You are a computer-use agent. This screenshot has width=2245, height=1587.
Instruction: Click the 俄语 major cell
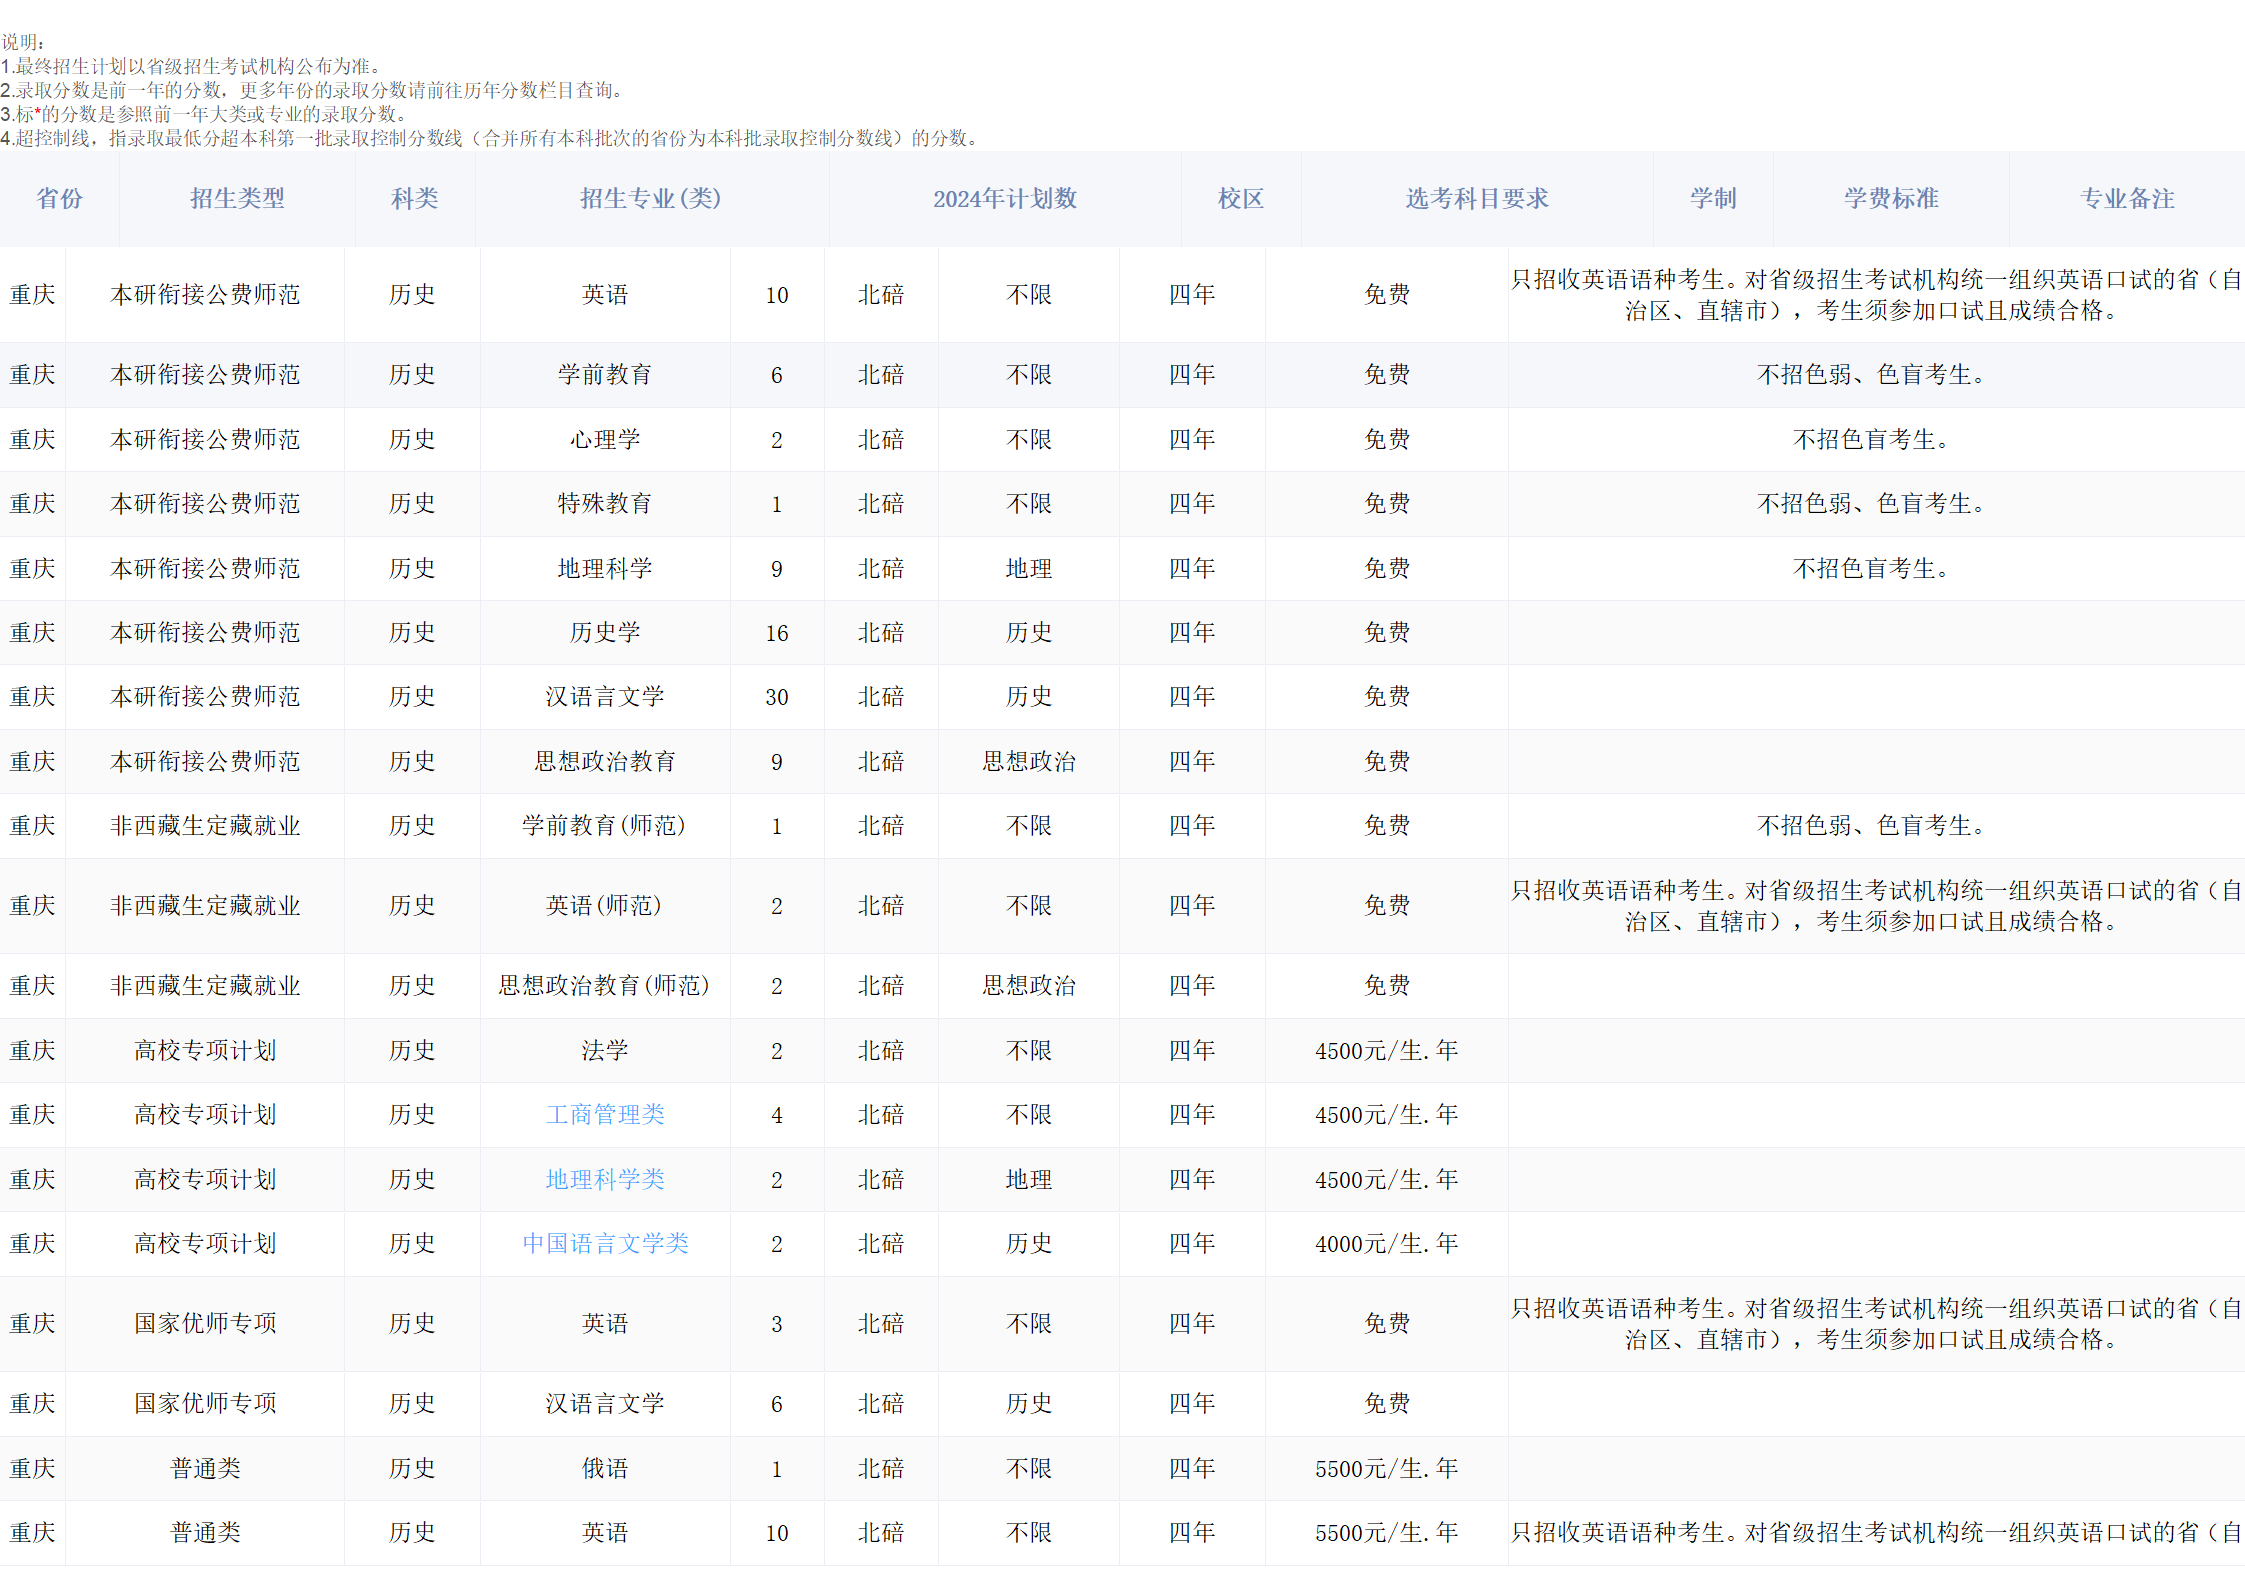click(x=605, y=1468)
